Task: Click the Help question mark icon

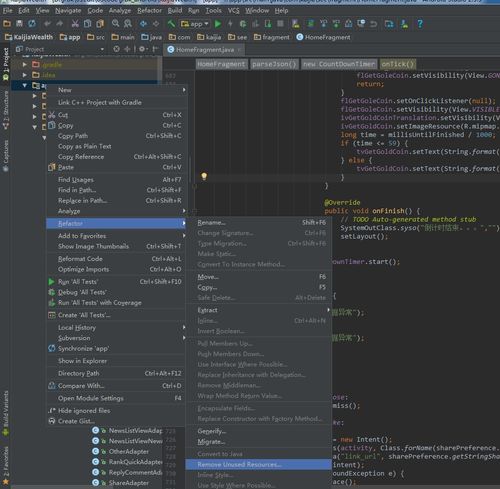Action: pos(420,24)
